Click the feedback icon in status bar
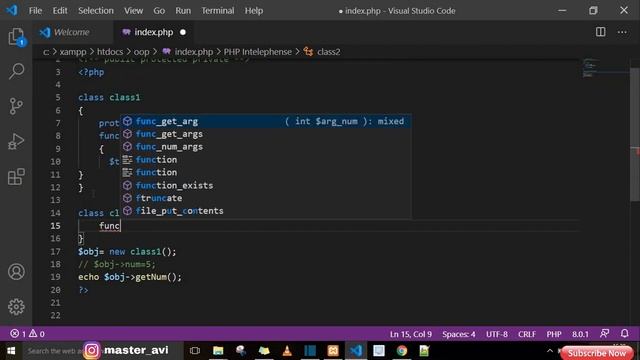The image size is (640, 360). click(604, 334)
